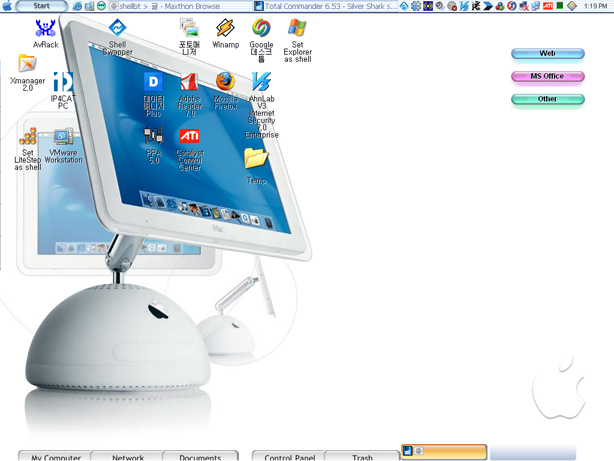Image resolution: width=614 pixels, height=461 pixels.
Task: Open the Set Explorer as shell icon
Action: coord(298,40)
